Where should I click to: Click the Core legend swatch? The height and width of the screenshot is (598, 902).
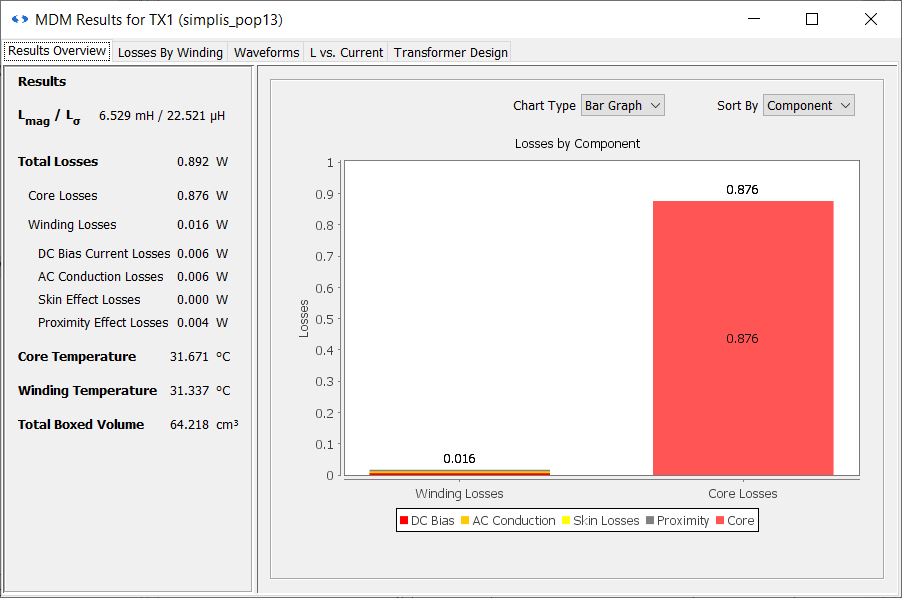[720, 521]
